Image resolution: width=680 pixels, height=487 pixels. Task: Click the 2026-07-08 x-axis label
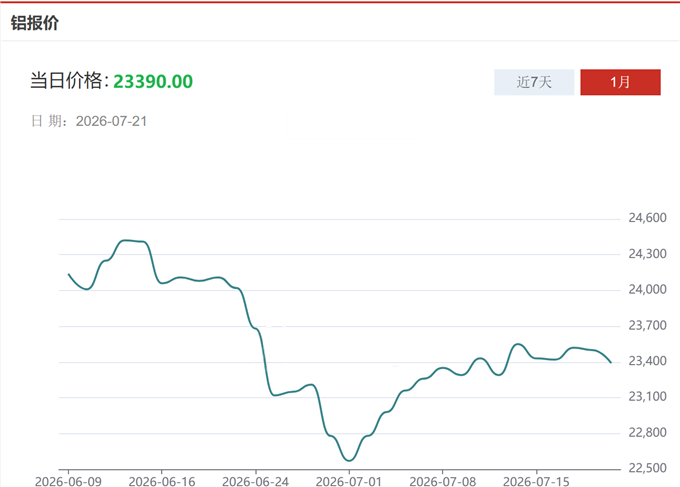pos(443,481)
